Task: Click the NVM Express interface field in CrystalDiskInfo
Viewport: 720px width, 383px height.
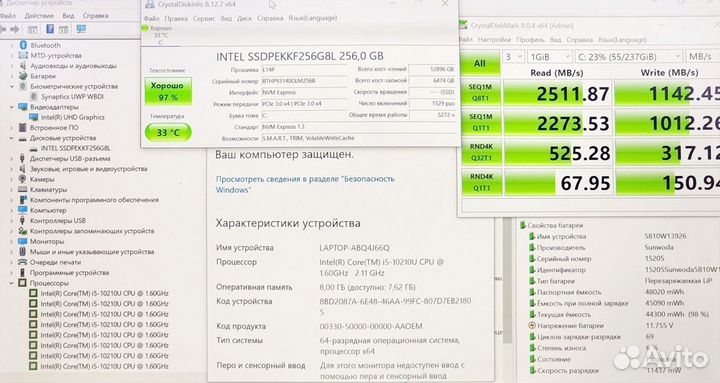Action: (304, 92)
